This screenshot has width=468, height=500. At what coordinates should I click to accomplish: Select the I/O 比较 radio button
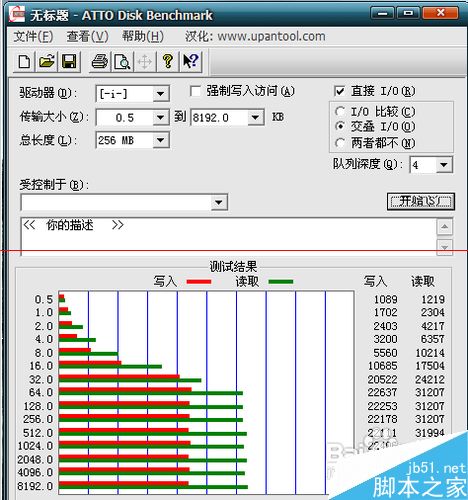(x=340, y=111)
